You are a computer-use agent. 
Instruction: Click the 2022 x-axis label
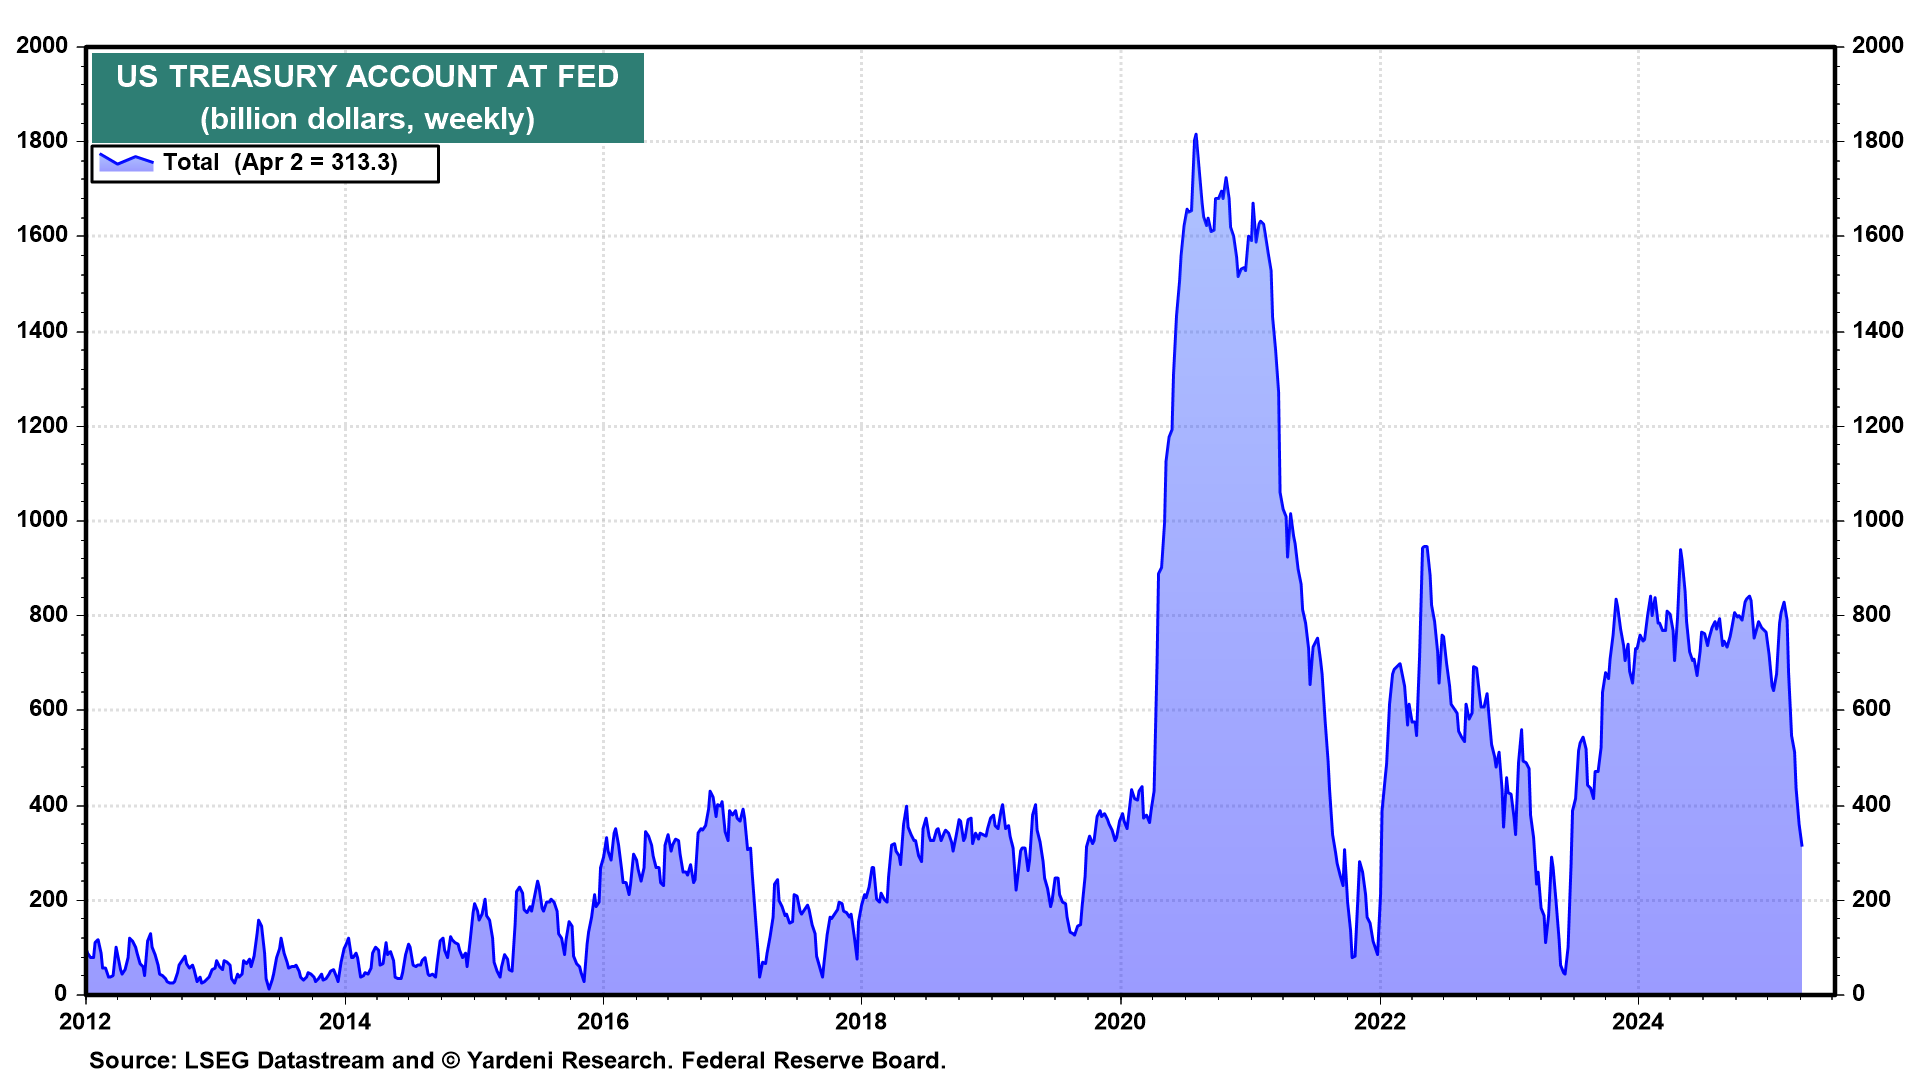[1379, 1021]
